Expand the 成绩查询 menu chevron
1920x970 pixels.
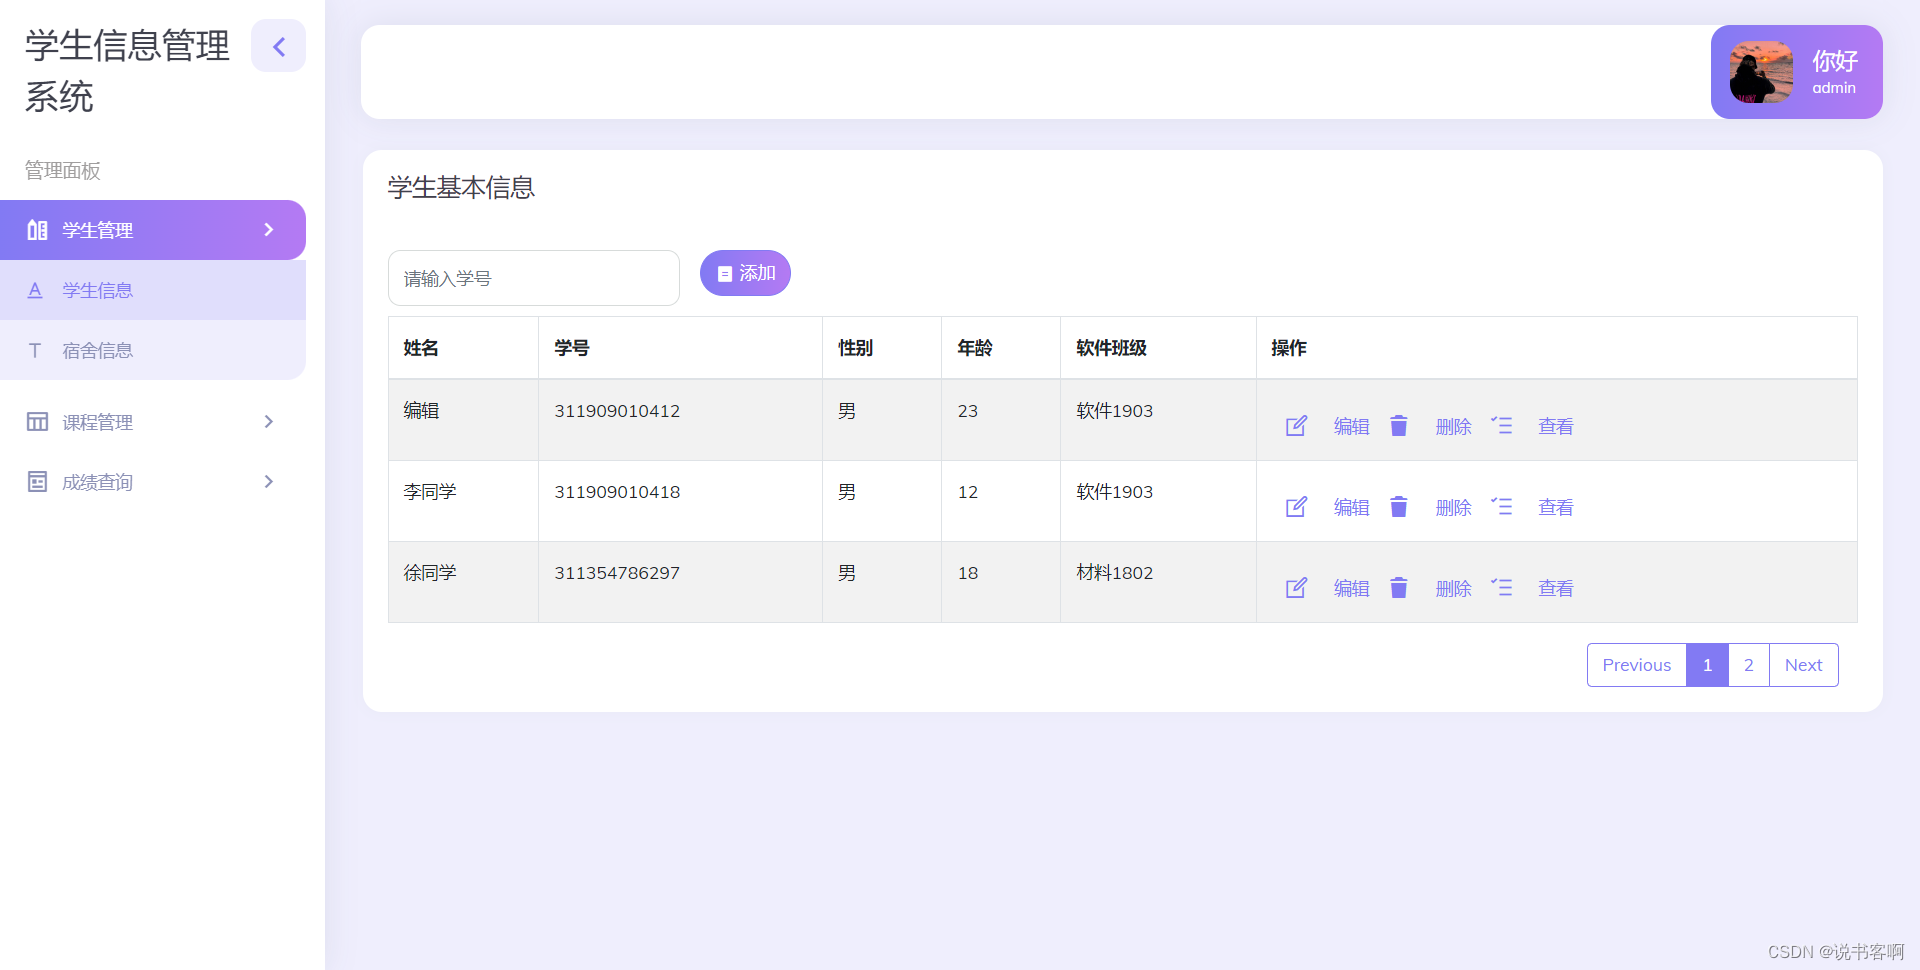[x=268, y=482]
